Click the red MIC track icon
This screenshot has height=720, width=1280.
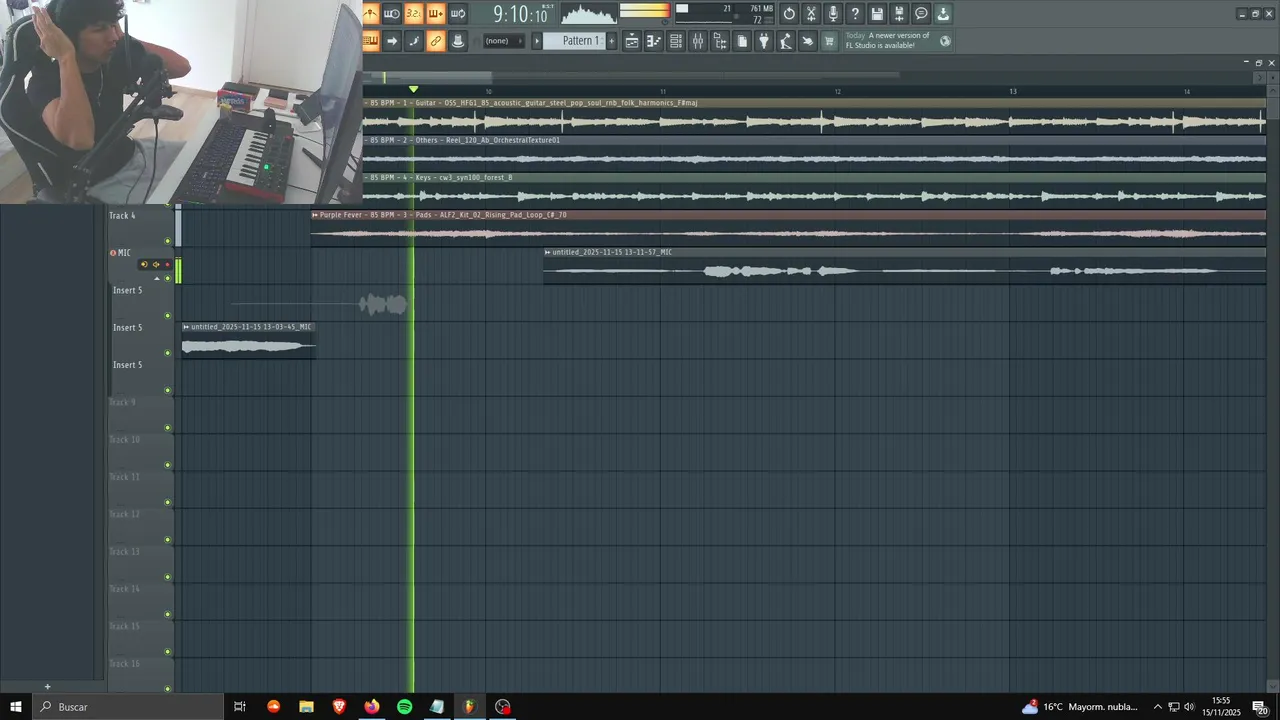point(113,253)
